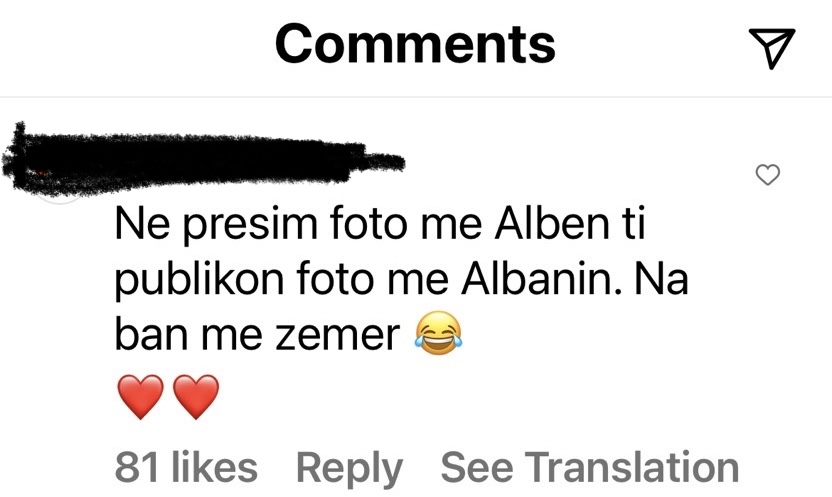Like the comment with the heart outline
This screenshot has height=497, width=832.
(767, 175)
